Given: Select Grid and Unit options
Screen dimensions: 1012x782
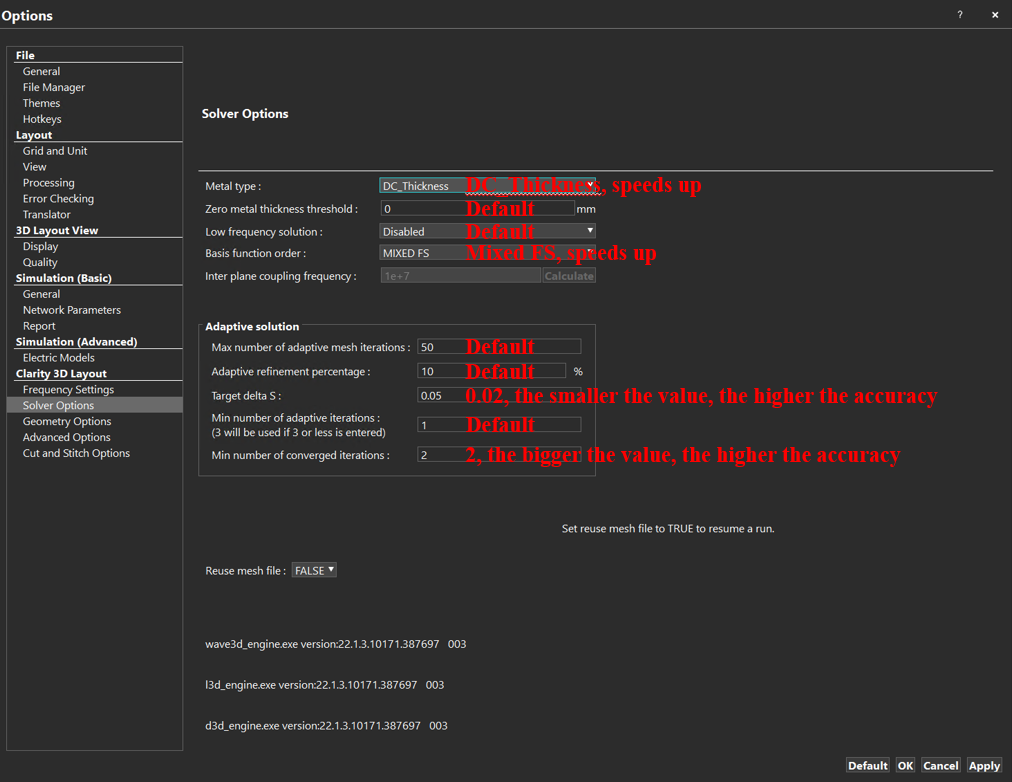Looking at the screenshot, I should pyautogui.click(x=55, y=151).
